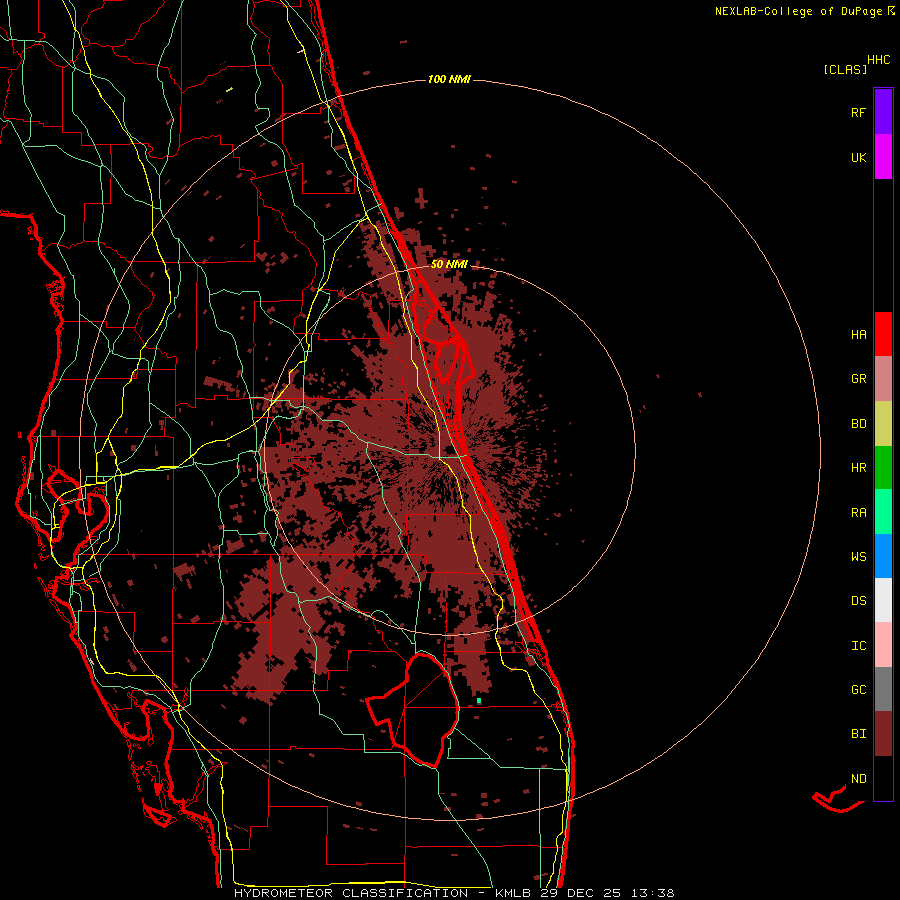Click the "KMLB" station identifier
Screen dimensions: 900x900
coord(510,893)
